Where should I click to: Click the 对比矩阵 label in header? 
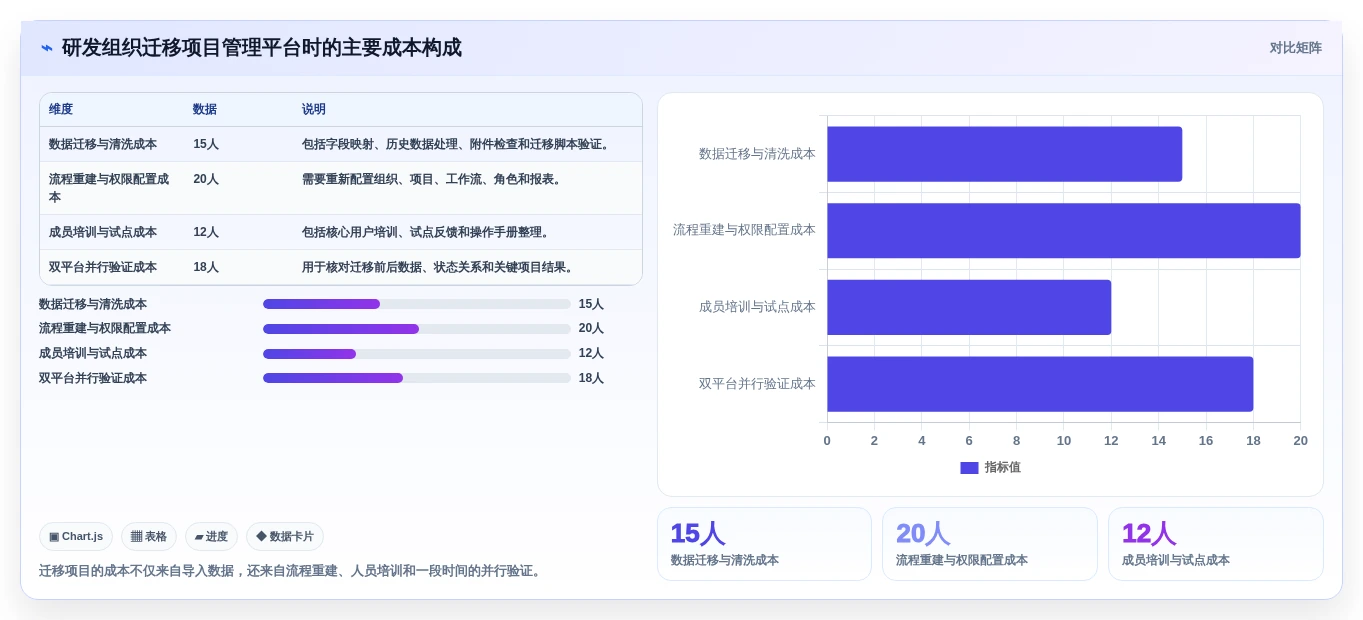1295,48
